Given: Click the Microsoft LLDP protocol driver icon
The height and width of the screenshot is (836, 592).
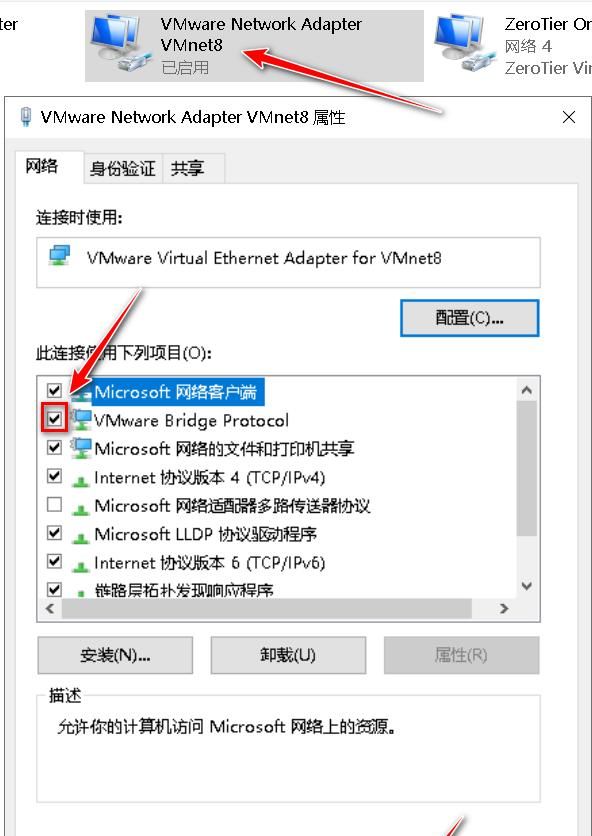Looking at the screenshot, I should [x=81, y=537].
